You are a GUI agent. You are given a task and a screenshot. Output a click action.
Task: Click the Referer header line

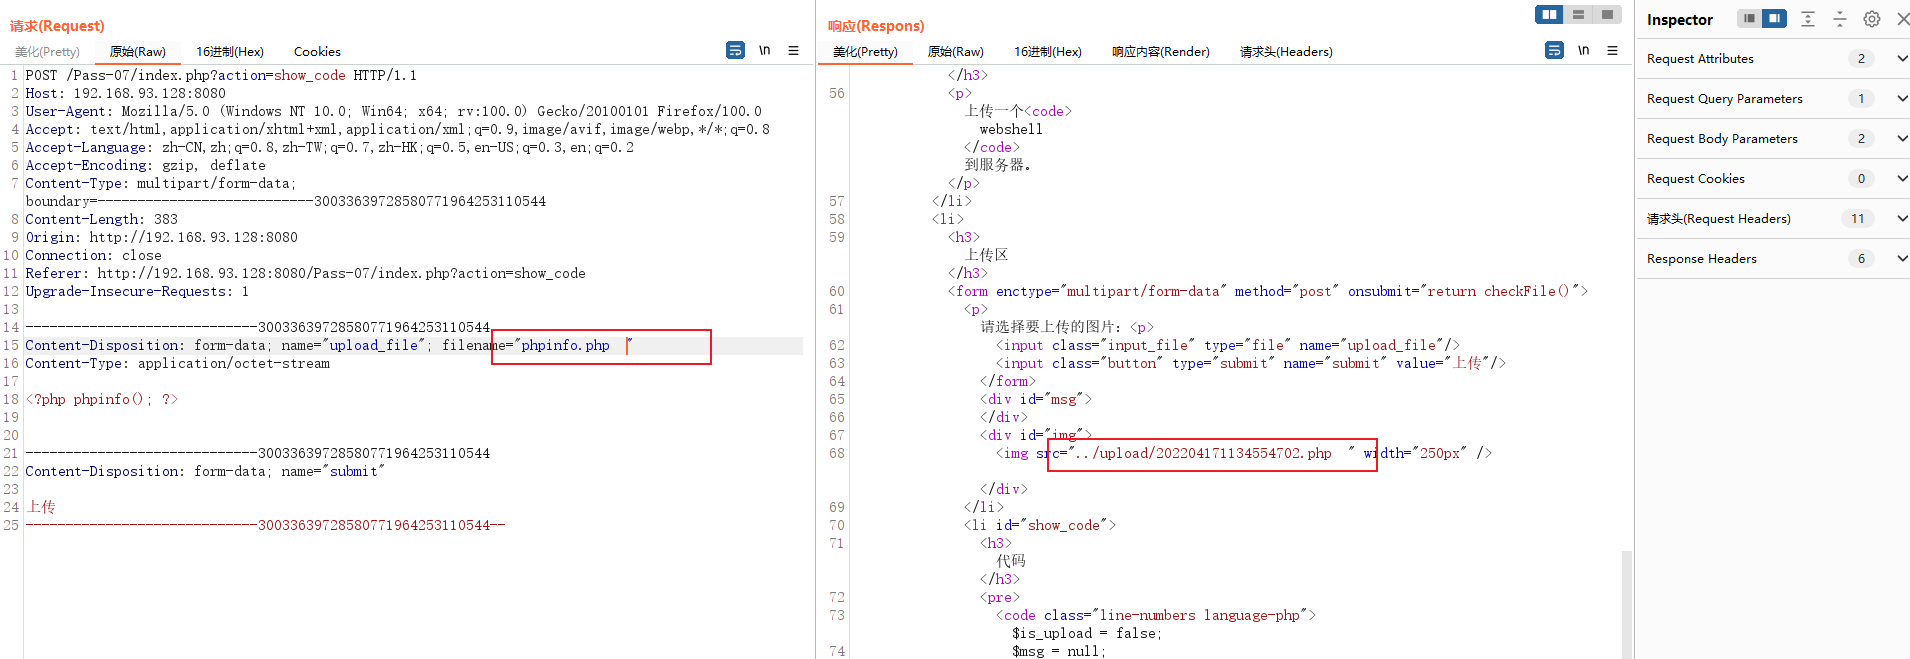coord(305,273)
